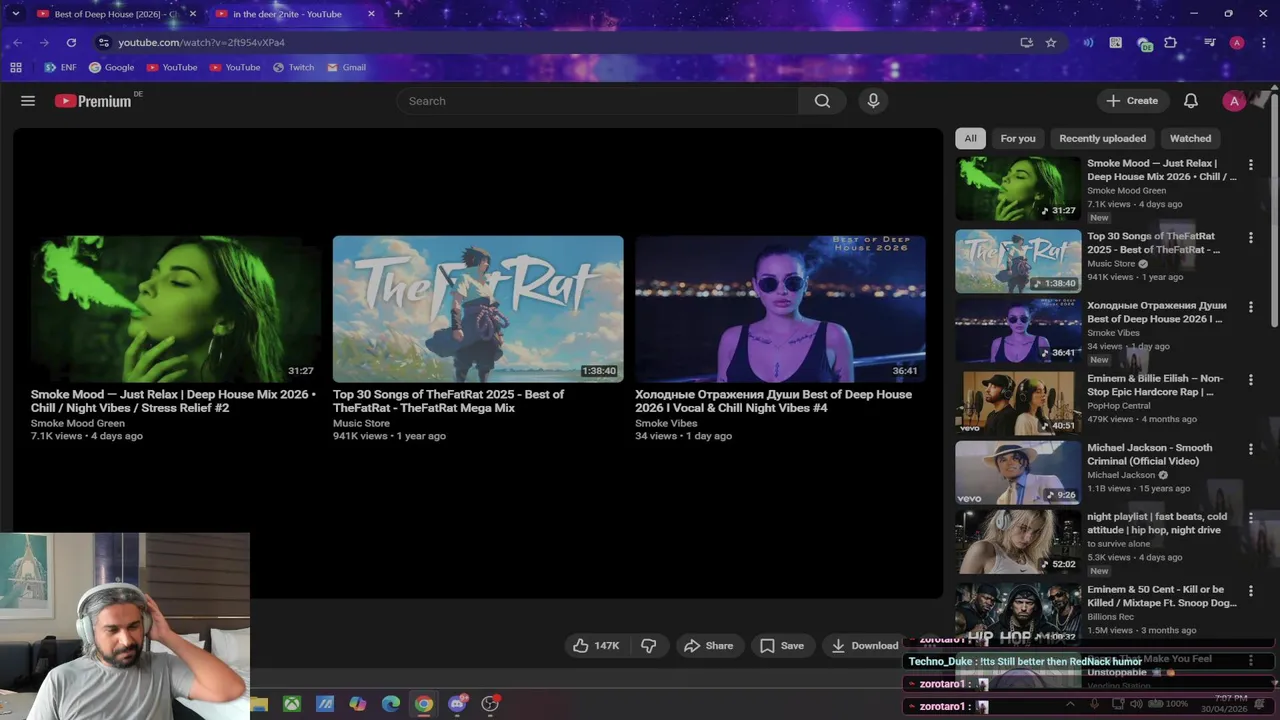Screen dimensions: 1280x720
Task: Click the YouTube search input field
Action: click(598, 101)
